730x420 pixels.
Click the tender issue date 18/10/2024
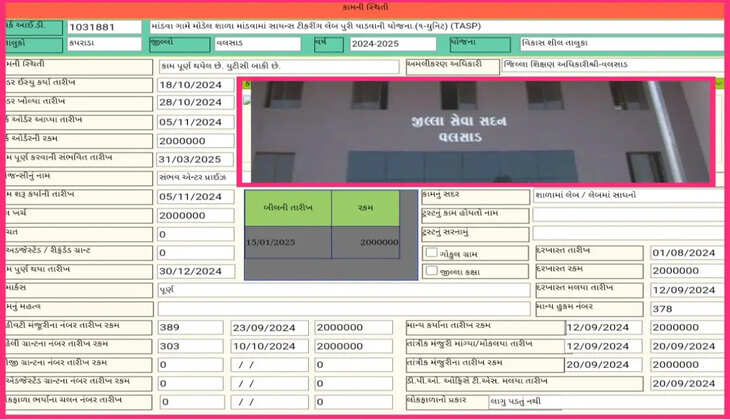pyautogui.click(x=196, y=84)
